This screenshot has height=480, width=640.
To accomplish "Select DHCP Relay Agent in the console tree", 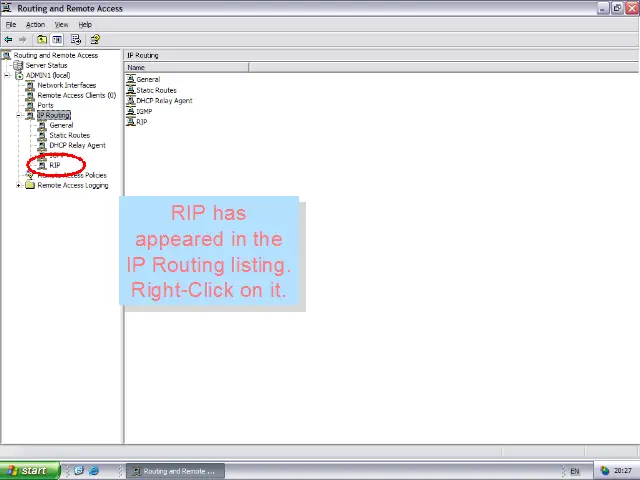I will 77,145.
